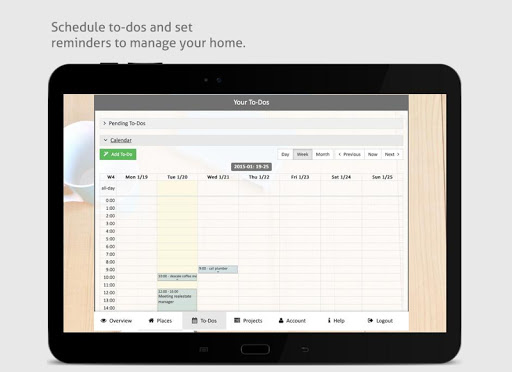This screenshot has width=512, height=372.
Task: Click the Logout exit icon
Action: [370, 320]
